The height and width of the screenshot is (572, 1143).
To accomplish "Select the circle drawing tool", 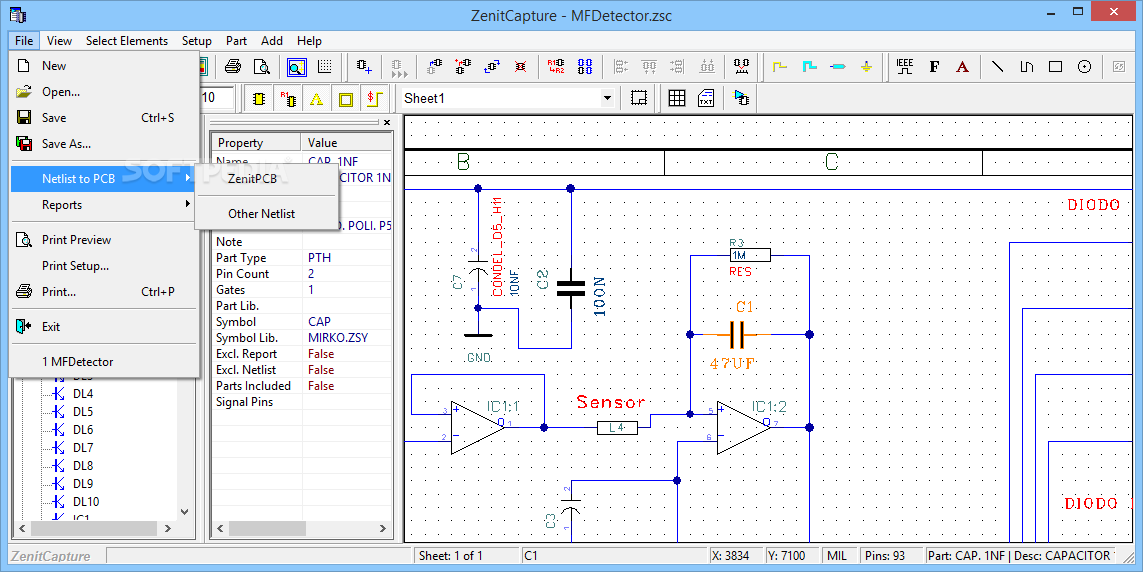I will 1084,67.
